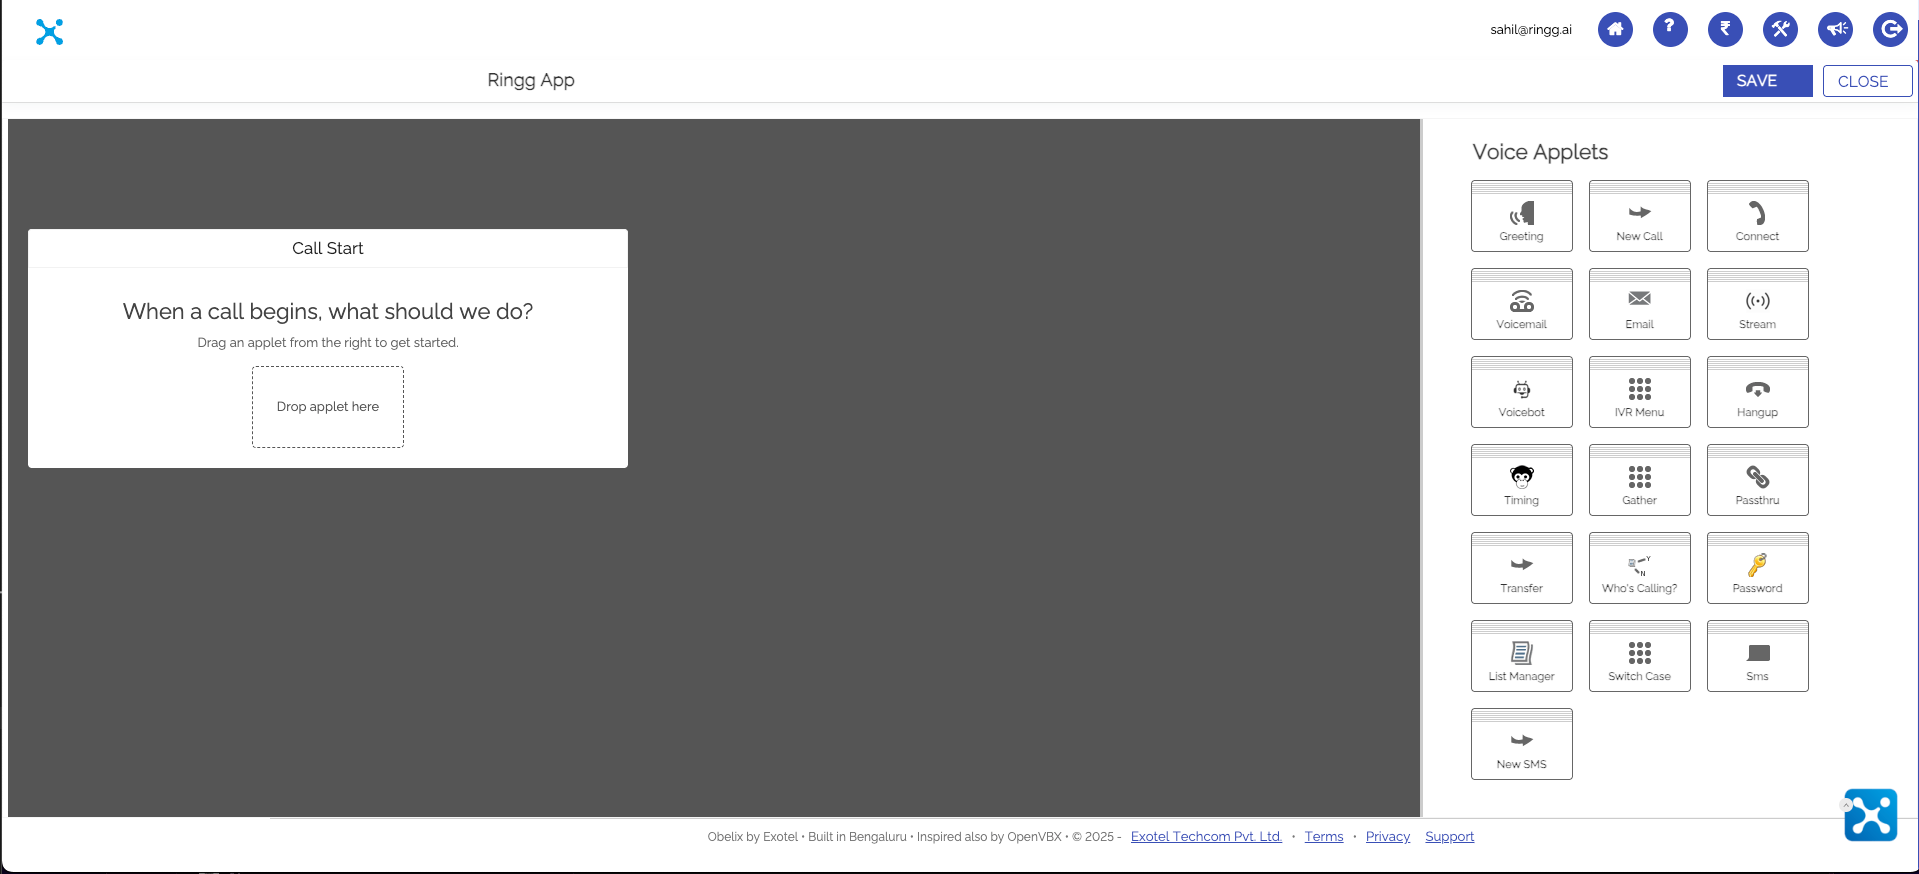The width and height of the screenshot is (1919, 874).
Task: Open the Support link
Action: point(1449,837)
